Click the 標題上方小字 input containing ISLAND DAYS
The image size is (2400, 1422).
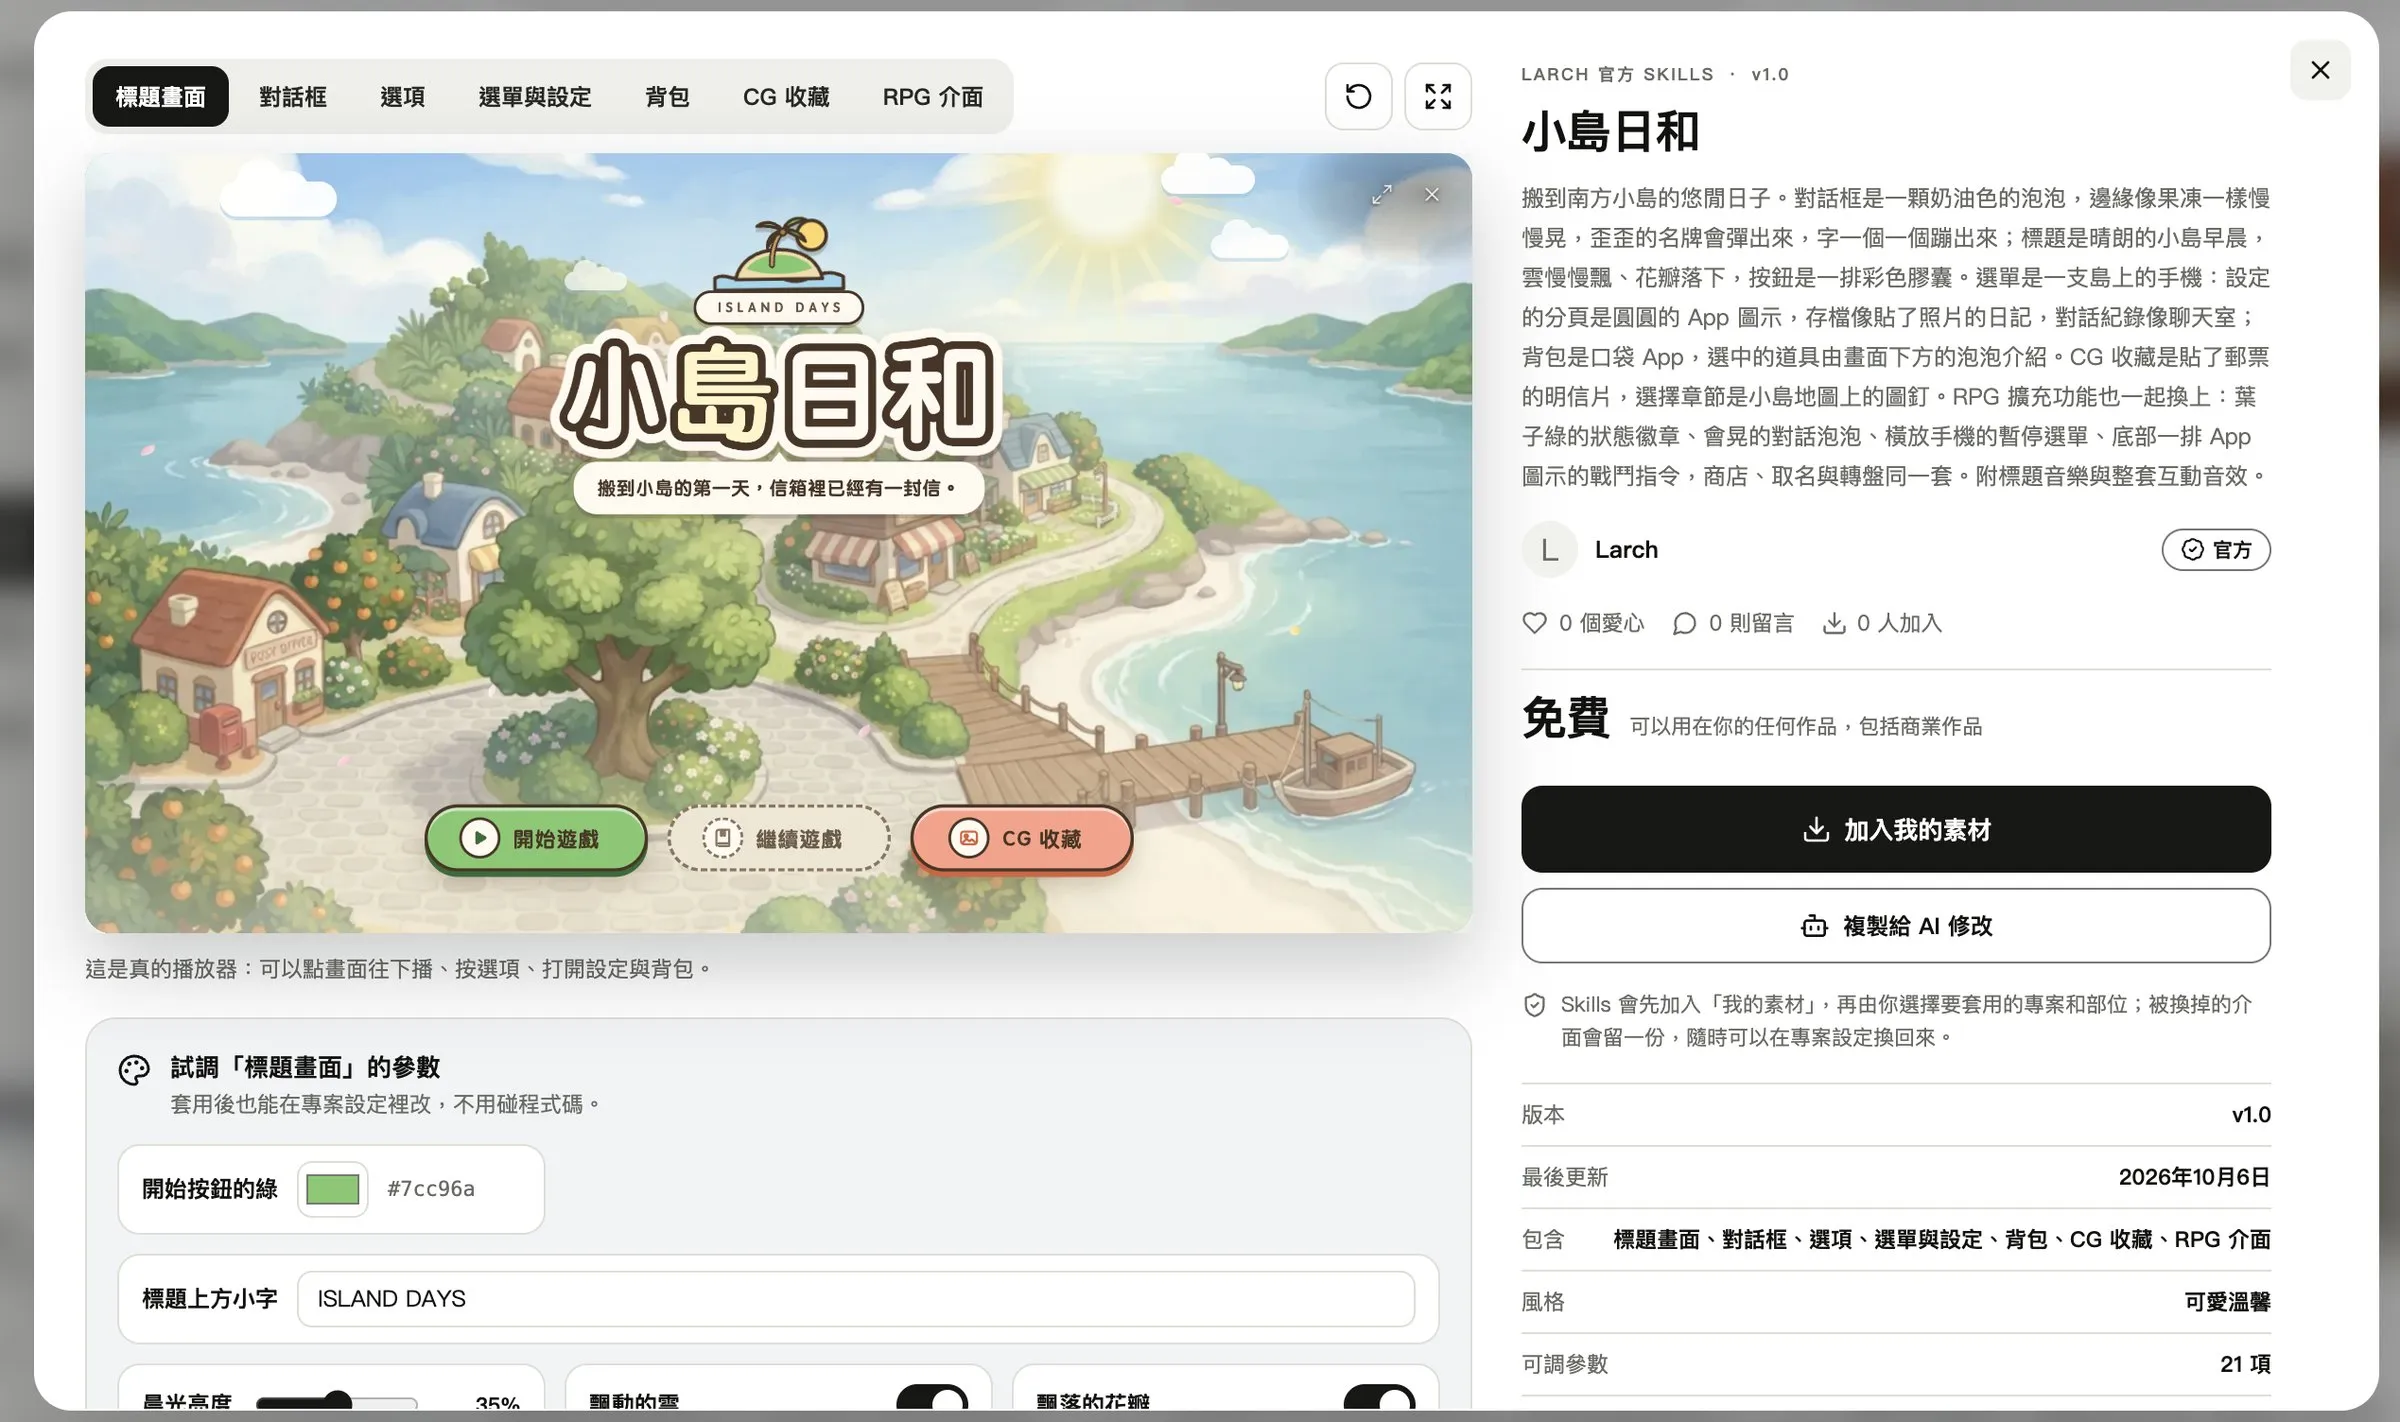pos(856,1299)
